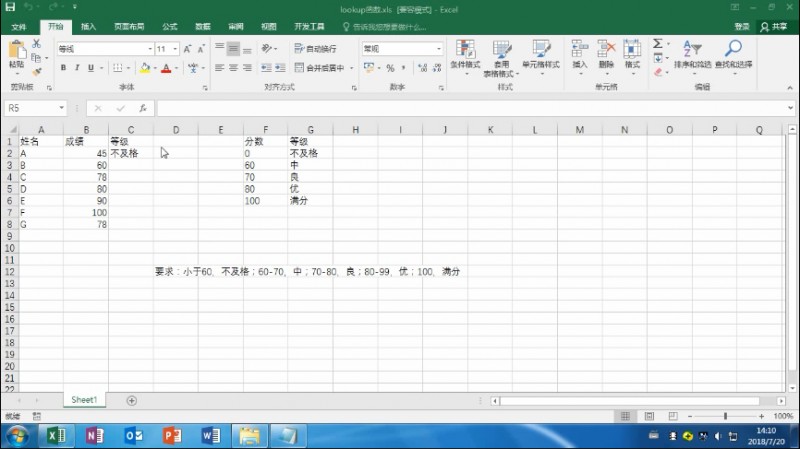Expand the formula bar chevron

pyautogui.click(x=790, y=108)
